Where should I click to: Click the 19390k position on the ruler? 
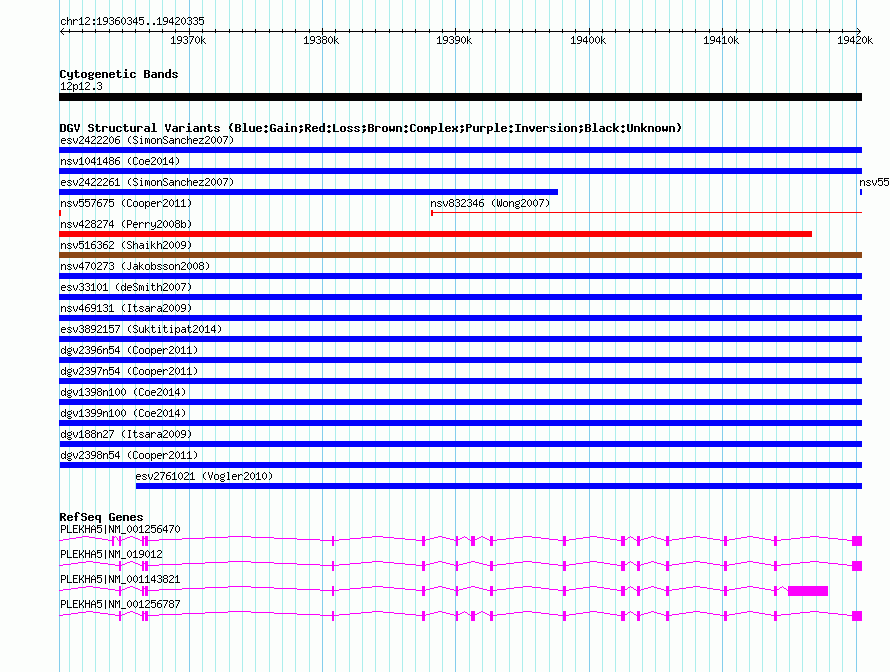pos(454,41)
